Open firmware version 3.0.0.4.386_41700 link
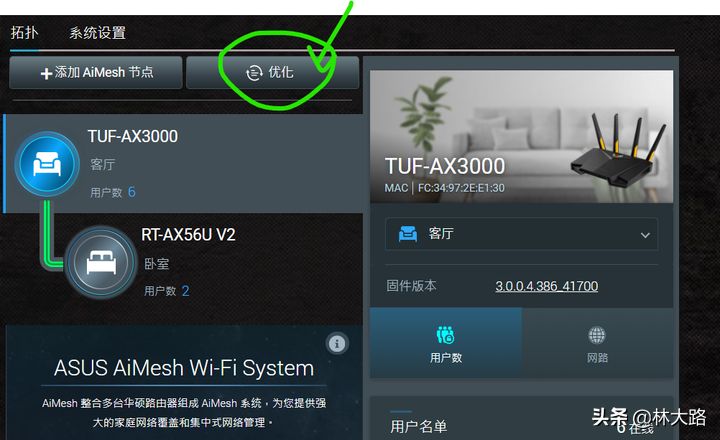Screen dimensions: 720x440 point(546,286)
